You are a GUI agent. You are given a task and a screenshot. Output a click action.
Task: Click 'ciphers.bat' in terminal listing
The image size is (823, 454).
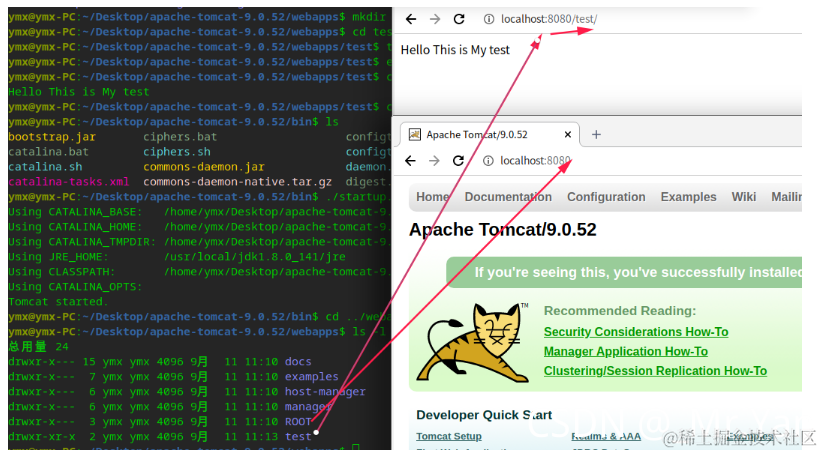(180, 137)
